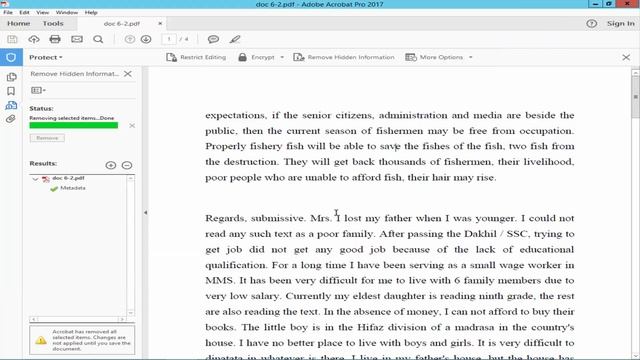640x360 pixels.
Task: Open the Protect dropdown
Action: tap(46, 58)
